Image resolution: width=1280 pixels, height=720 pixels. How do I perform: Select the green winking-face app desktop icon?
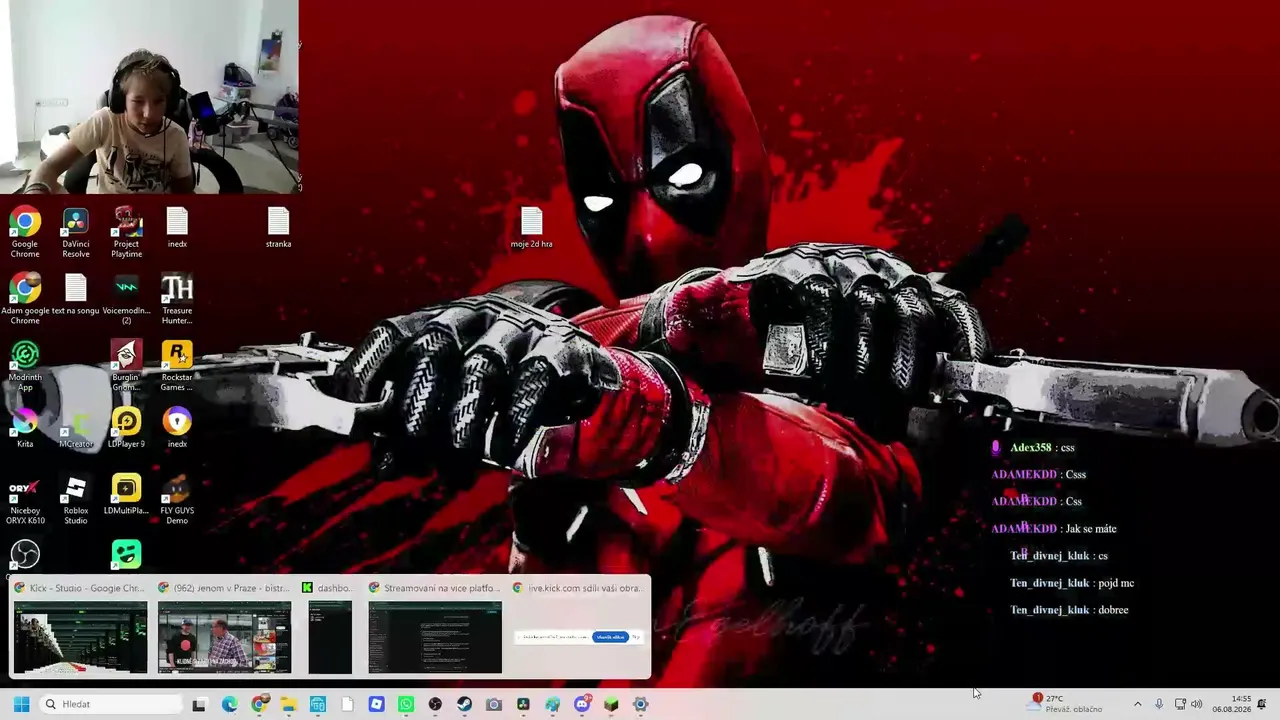[126, 554]
